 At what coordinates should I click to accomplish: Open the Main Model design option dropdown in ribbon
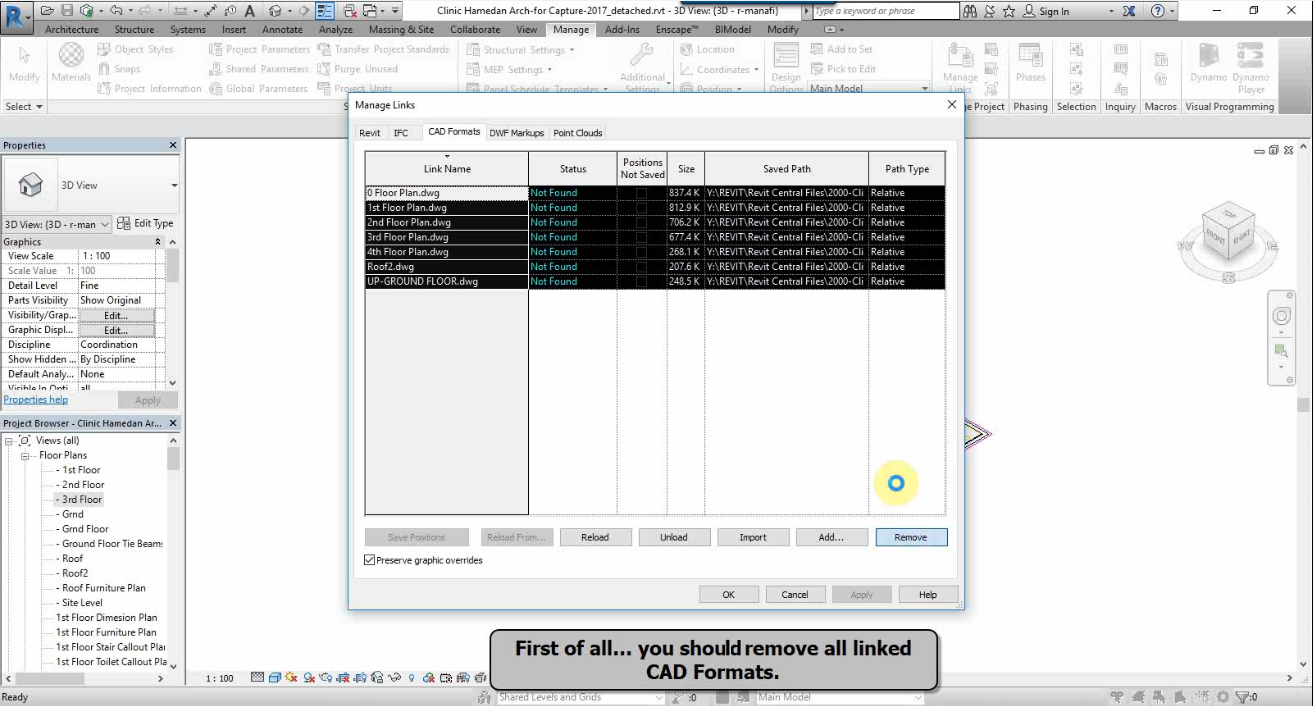(923, 89)
